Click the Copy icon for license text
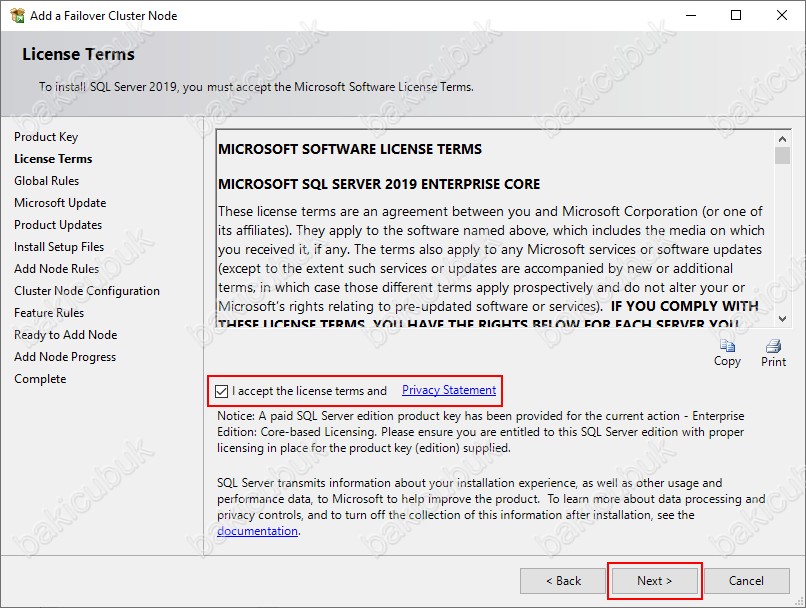The width and height of the screenshot is (806, 608). point(727,346)
